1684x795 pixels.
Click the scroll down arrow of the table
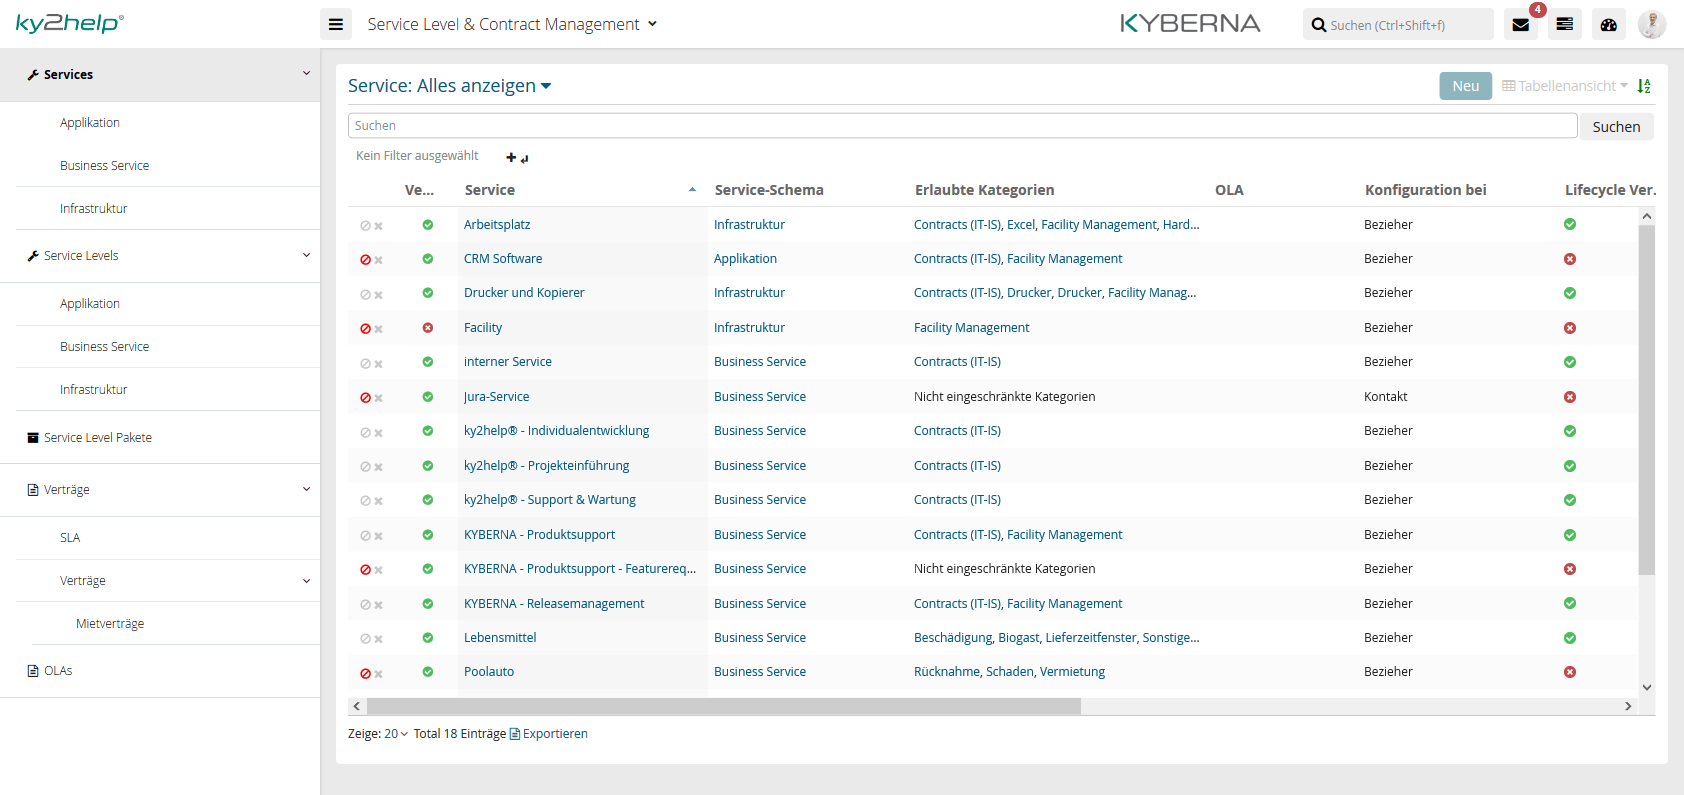(x=1646, y=688)
